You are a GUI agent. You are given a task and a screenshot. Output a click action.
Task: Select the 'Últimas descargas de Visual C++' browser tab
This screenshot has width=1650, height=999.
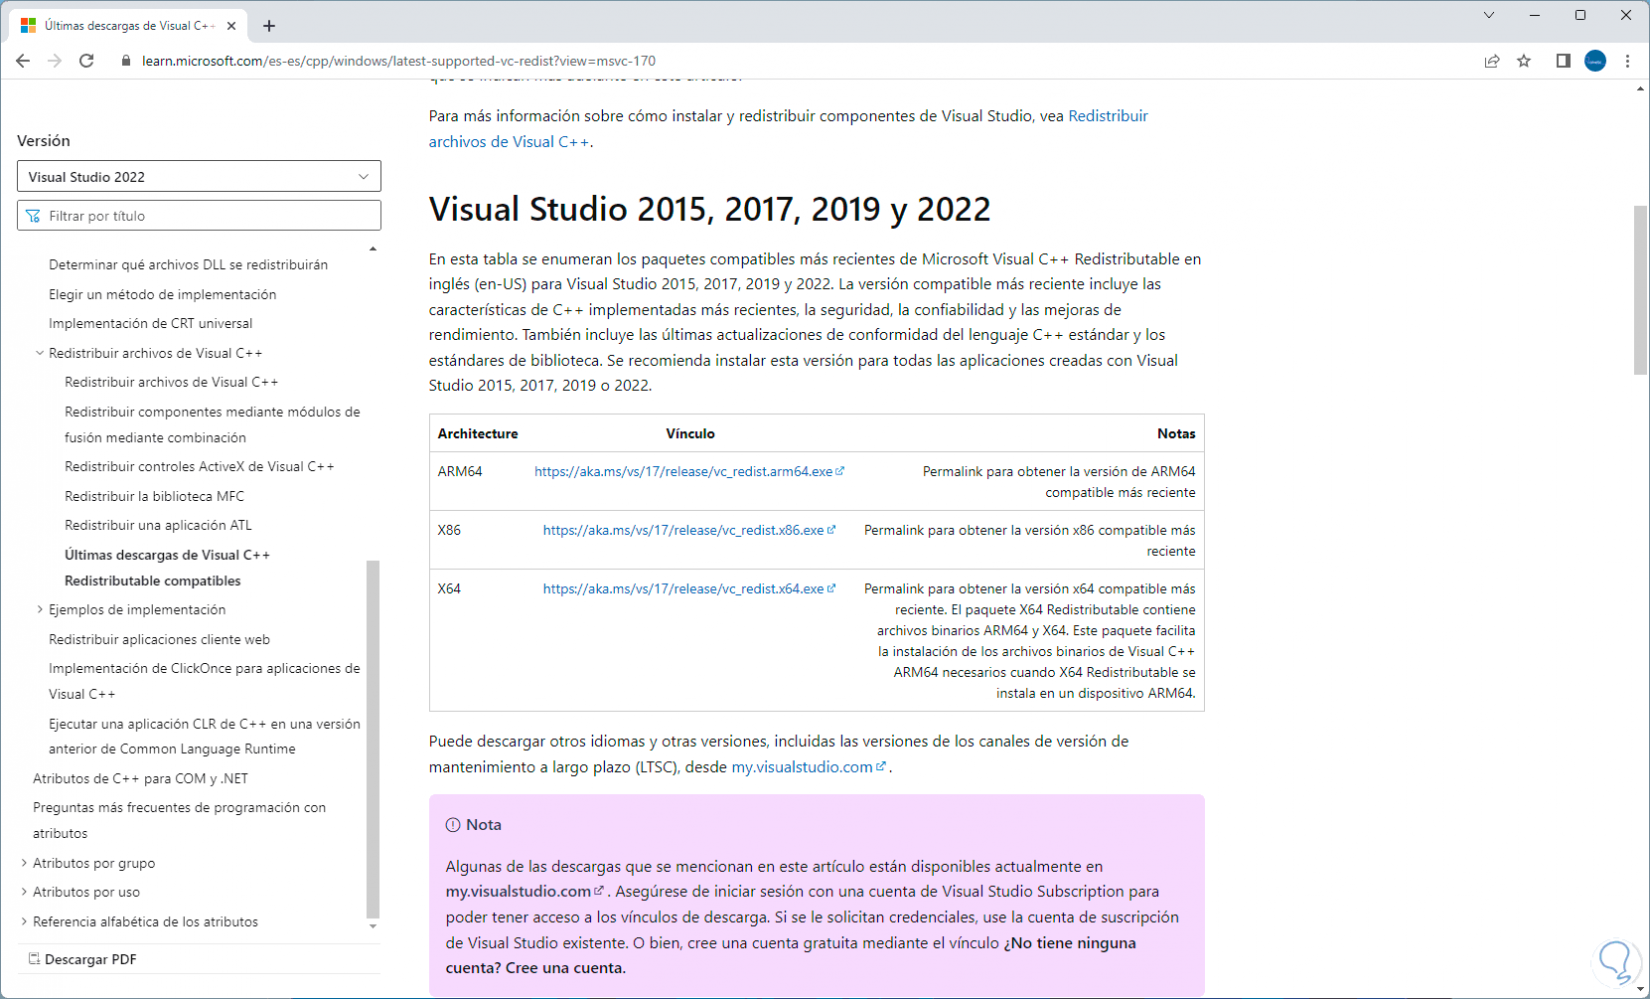(128, 26)
